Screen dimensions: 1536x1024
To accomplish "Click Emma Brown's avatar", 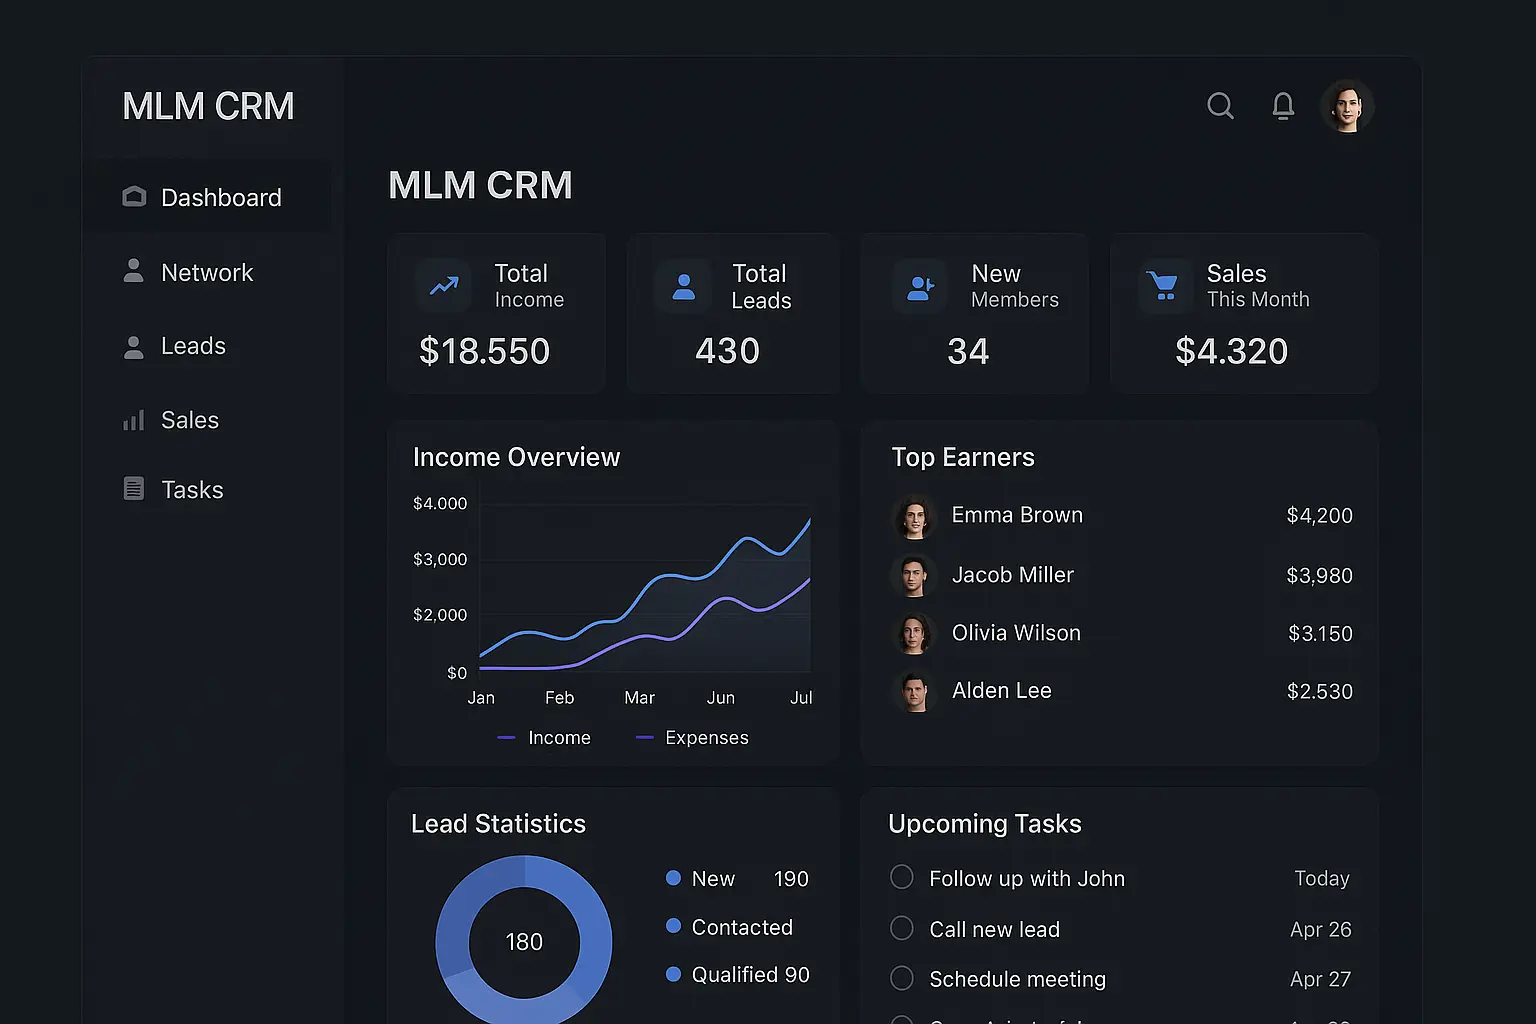I will point(913,516).
